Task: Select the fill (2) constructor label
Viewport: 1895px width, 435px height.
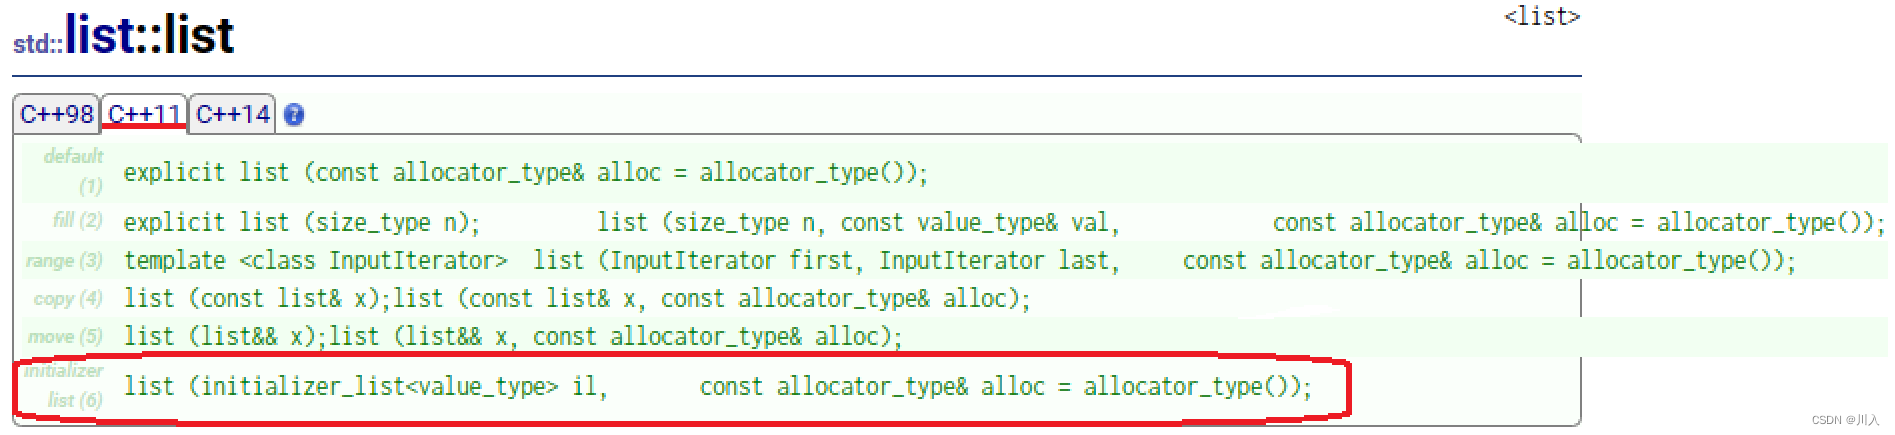Action: (77, 220)
